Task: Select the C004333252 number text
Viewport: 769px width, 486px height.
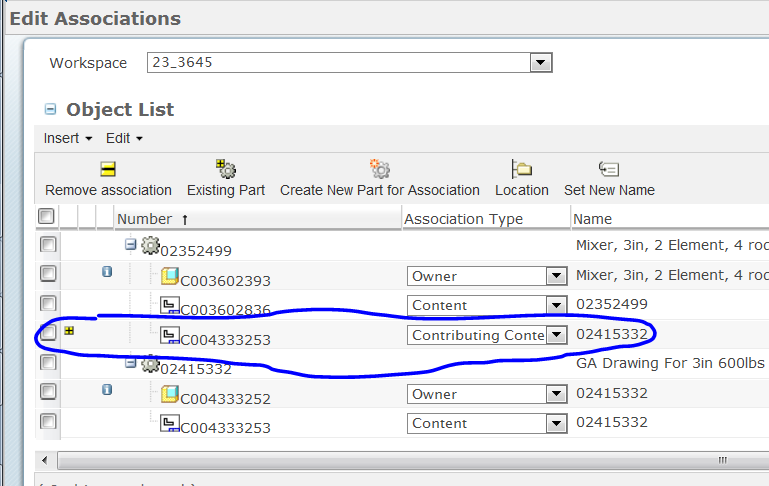Action: [226, 399]
